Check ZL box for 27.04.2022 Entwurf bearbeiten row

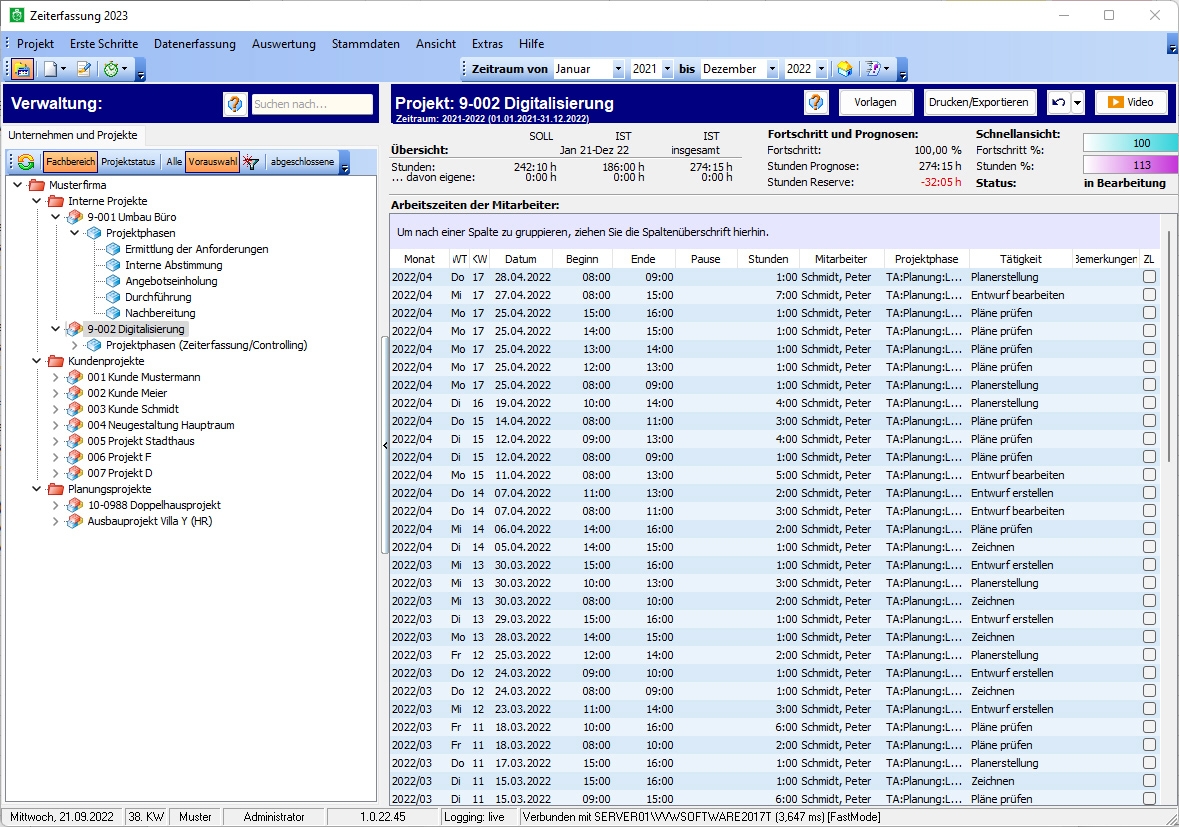(1149, 295)
